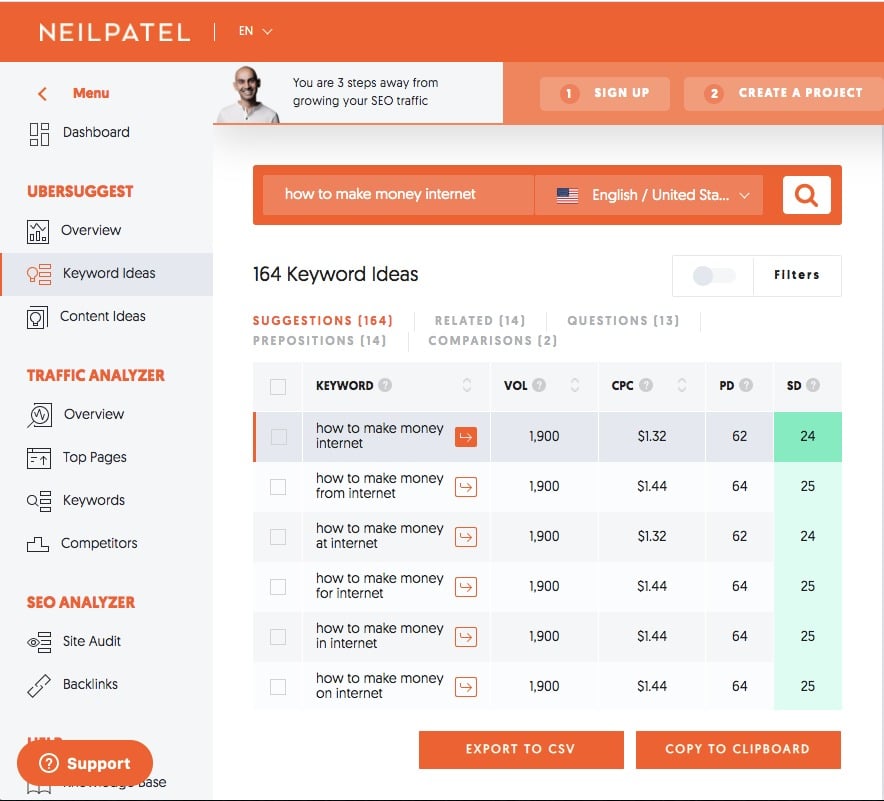884x801 pixels.
Task: Click the Menu label in sidebar
Action: [x=91, y=94]
